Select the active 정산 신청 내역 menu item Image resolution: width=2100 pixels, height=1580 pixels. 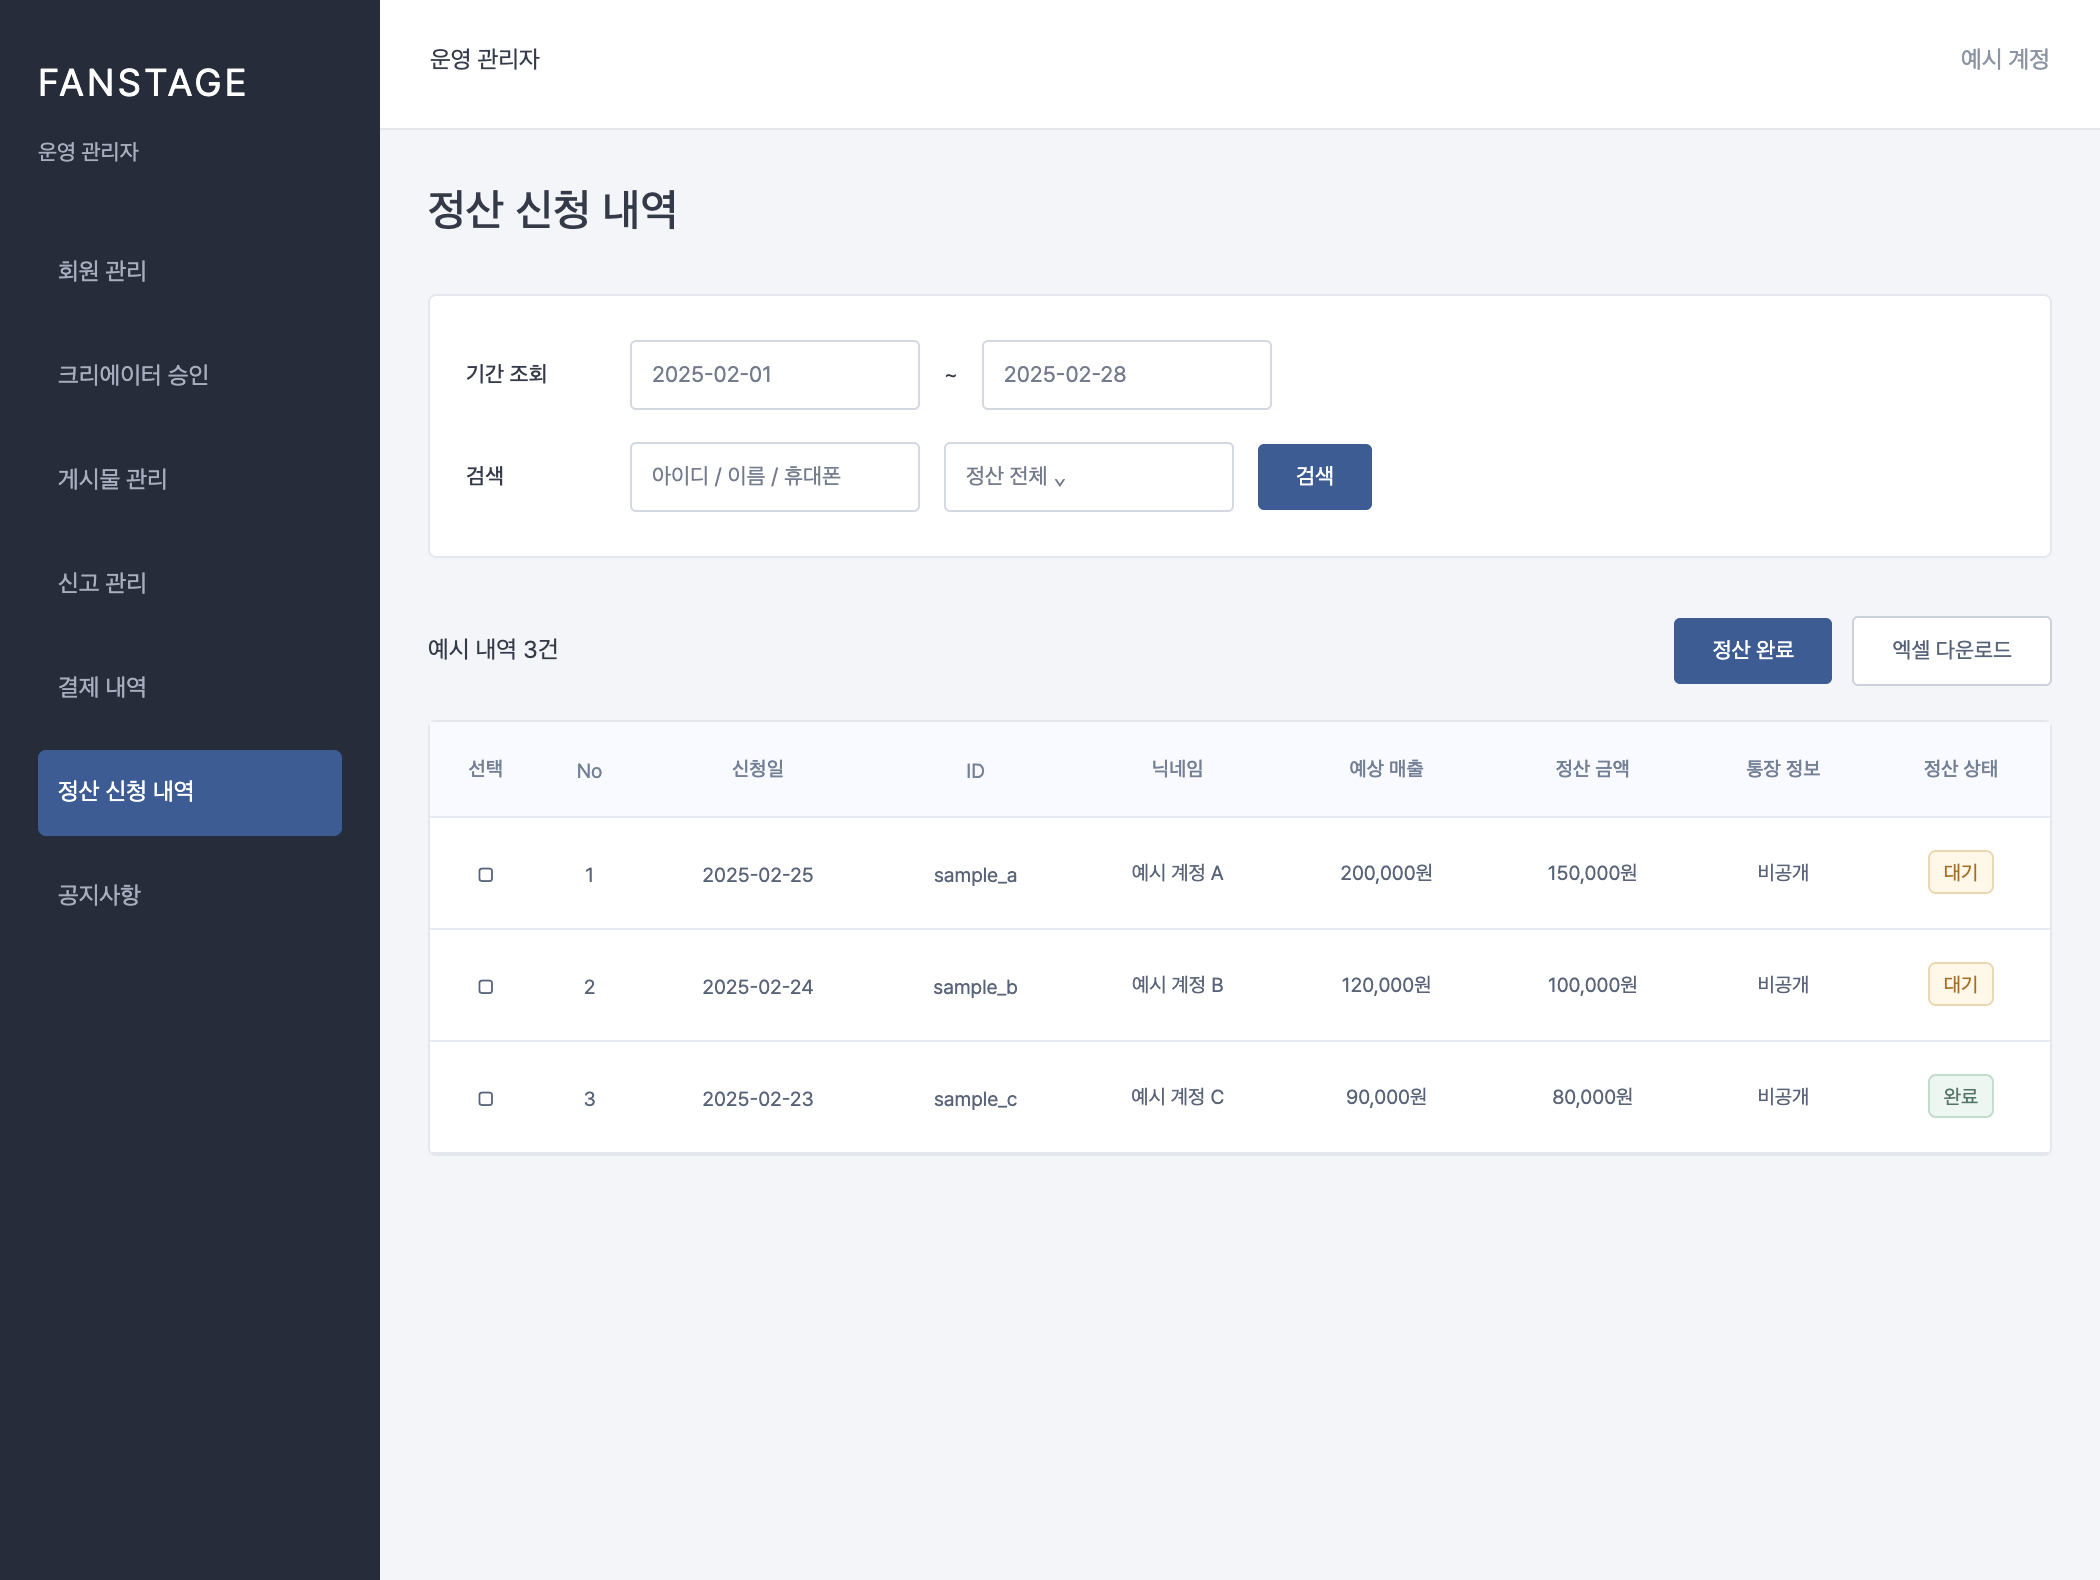pos(190,792)
